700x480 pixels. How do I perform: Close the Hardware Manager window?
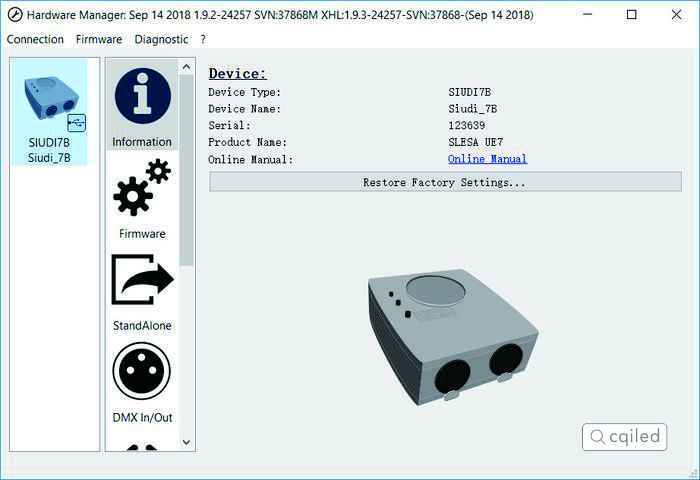click(x=676, y=15)
